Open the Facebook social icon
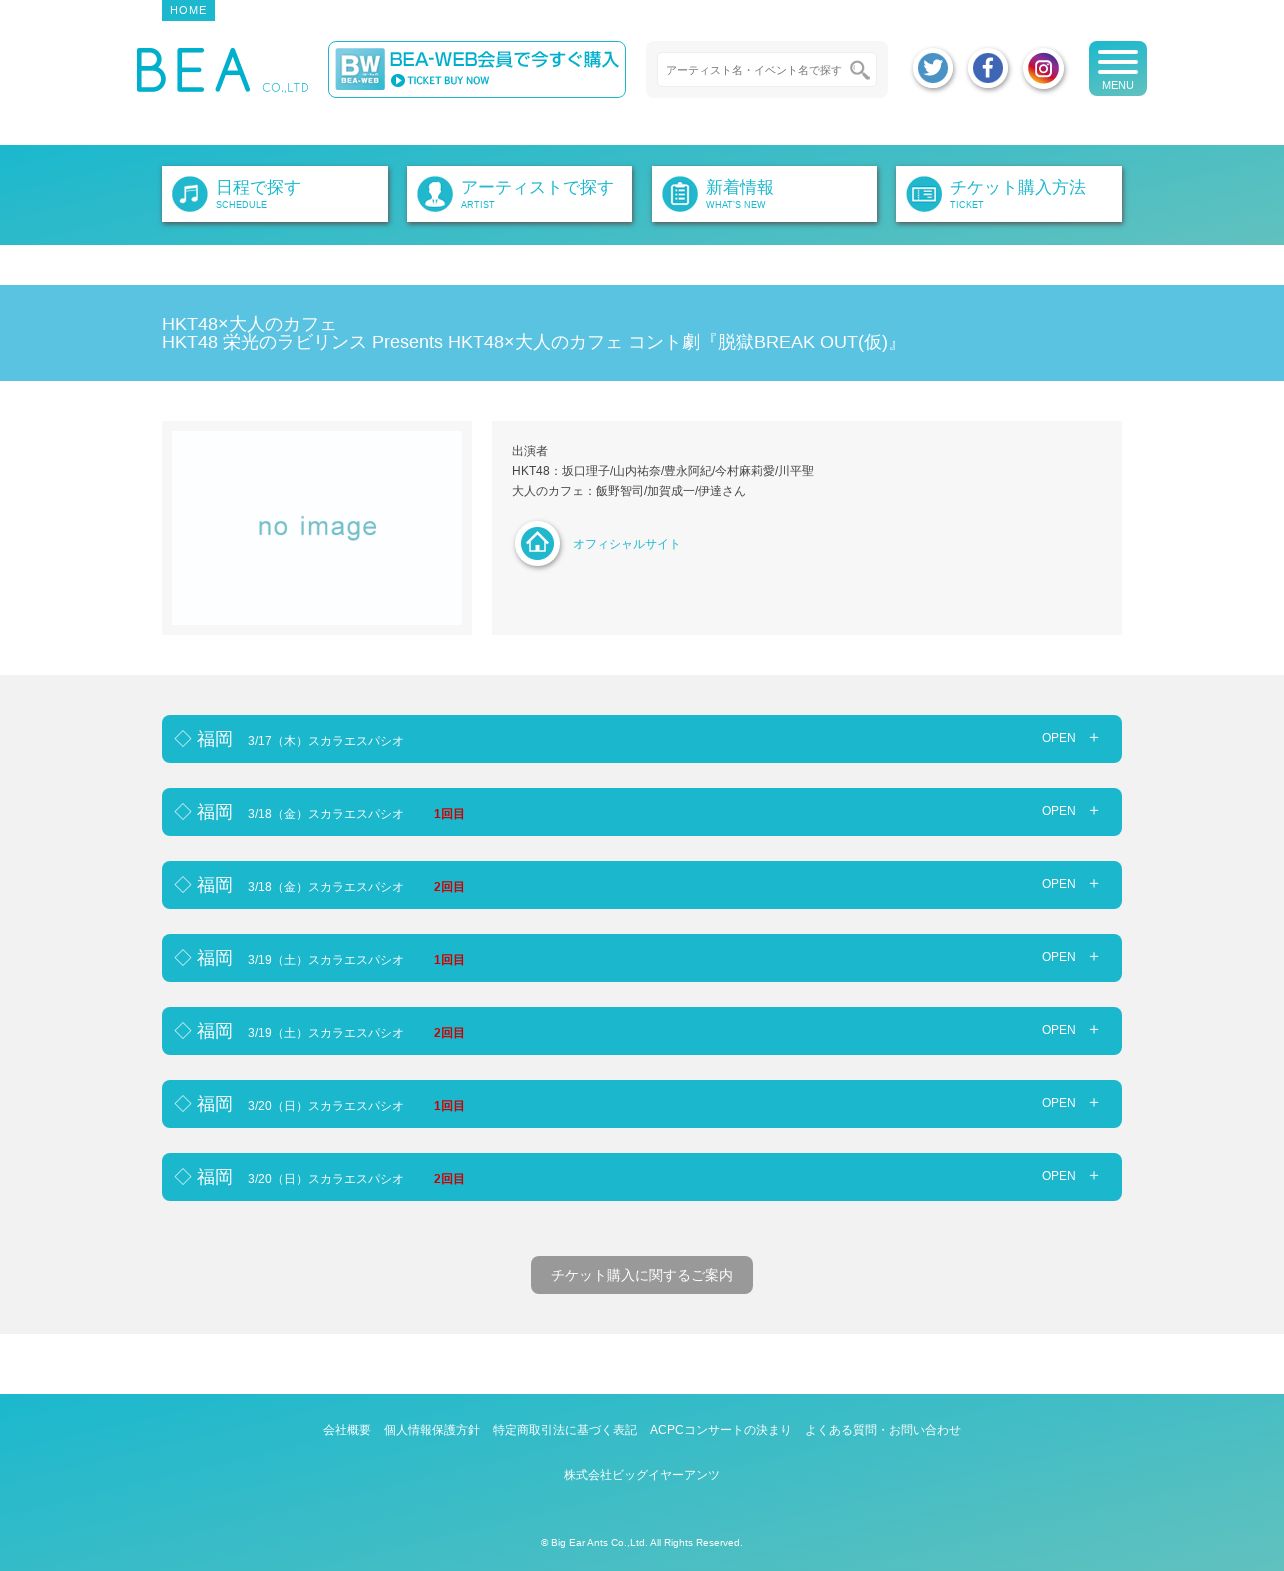Screen dimensions: 1284x1571 (988, 68)
